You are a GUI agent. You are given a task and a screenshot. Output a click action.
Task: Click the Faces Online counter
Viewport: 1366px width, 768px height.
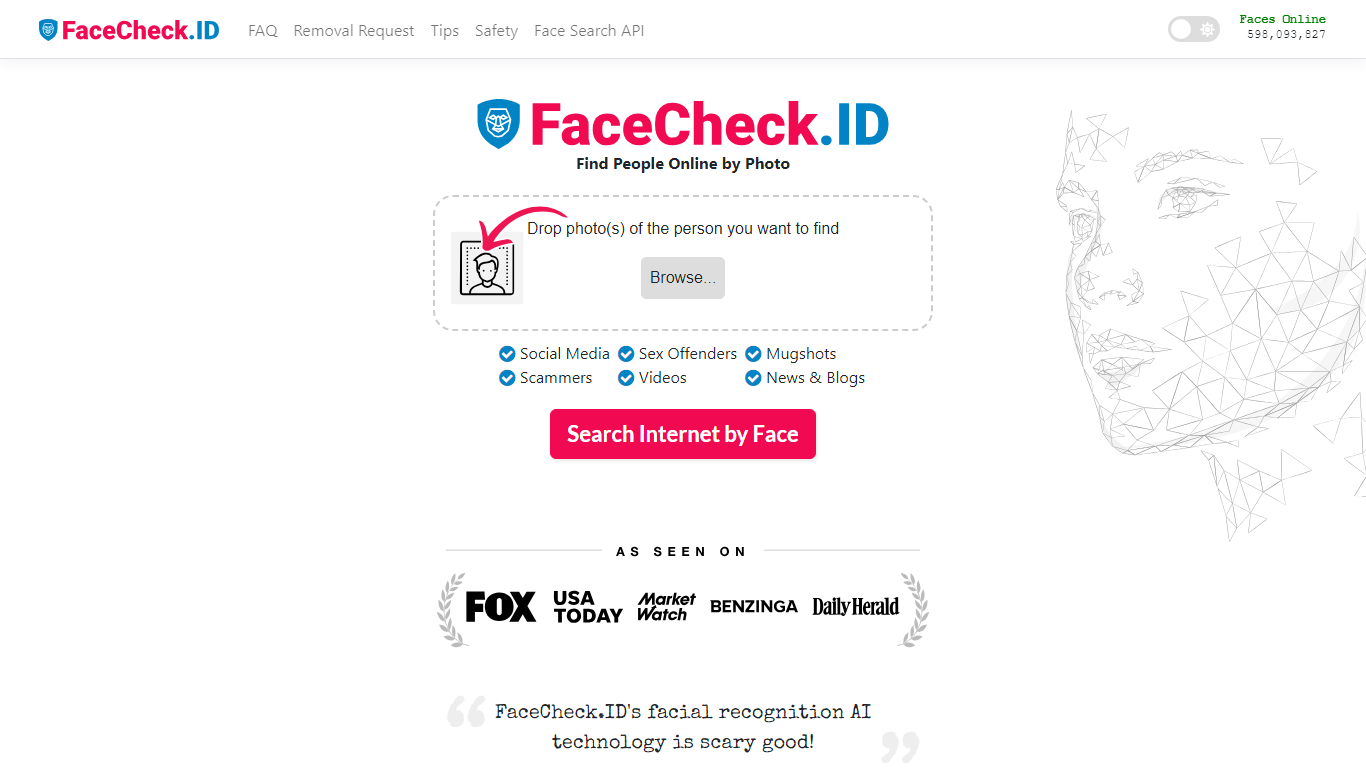tap(1285, 27)
